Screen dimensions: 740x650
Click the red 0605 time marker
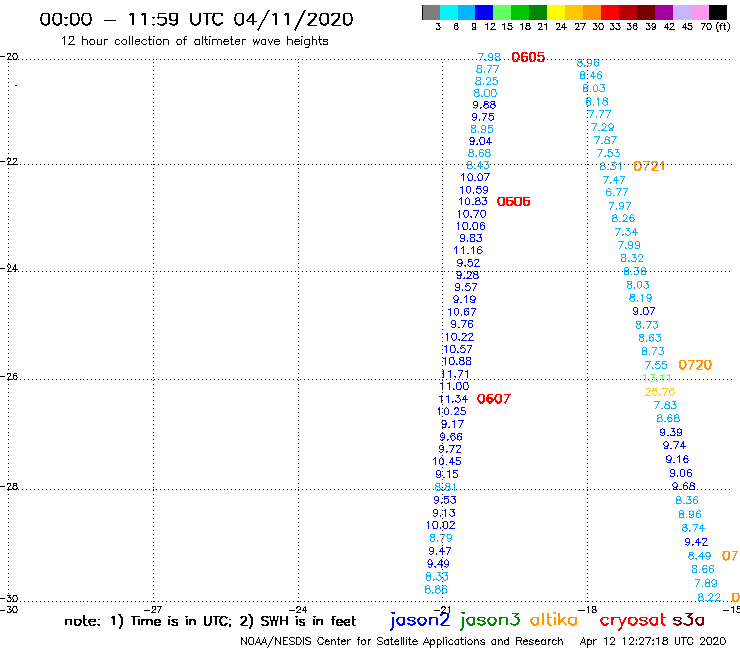tap(528, 58)
